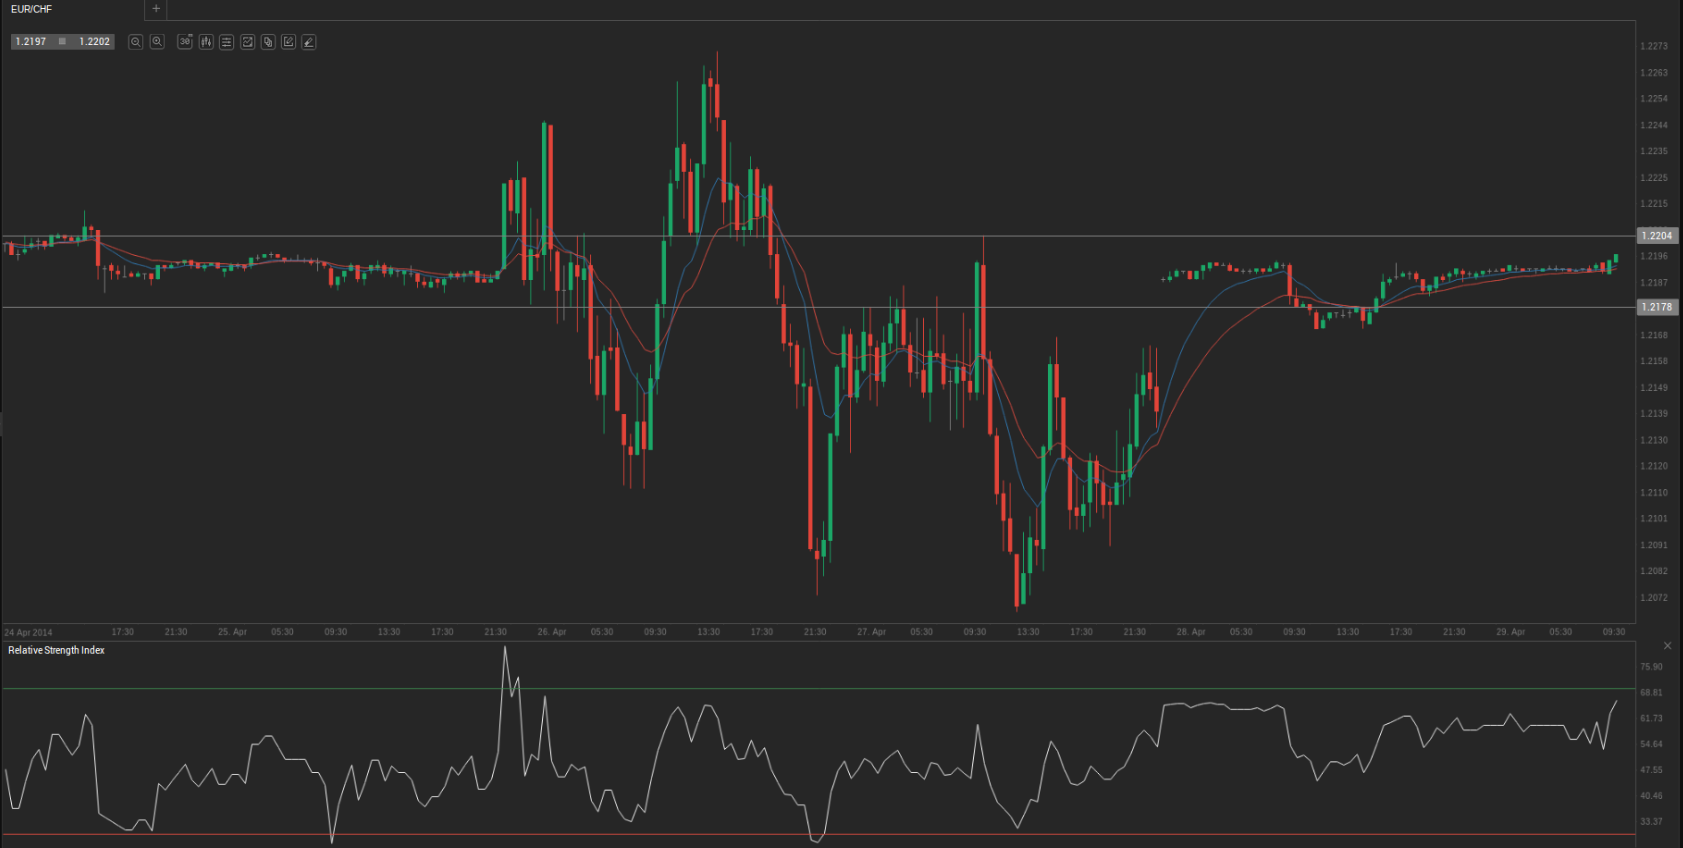Click the 75.90 RSI axis value
The height and width of the screenshot is (848, 1683).
click(x=1651, y=666)
